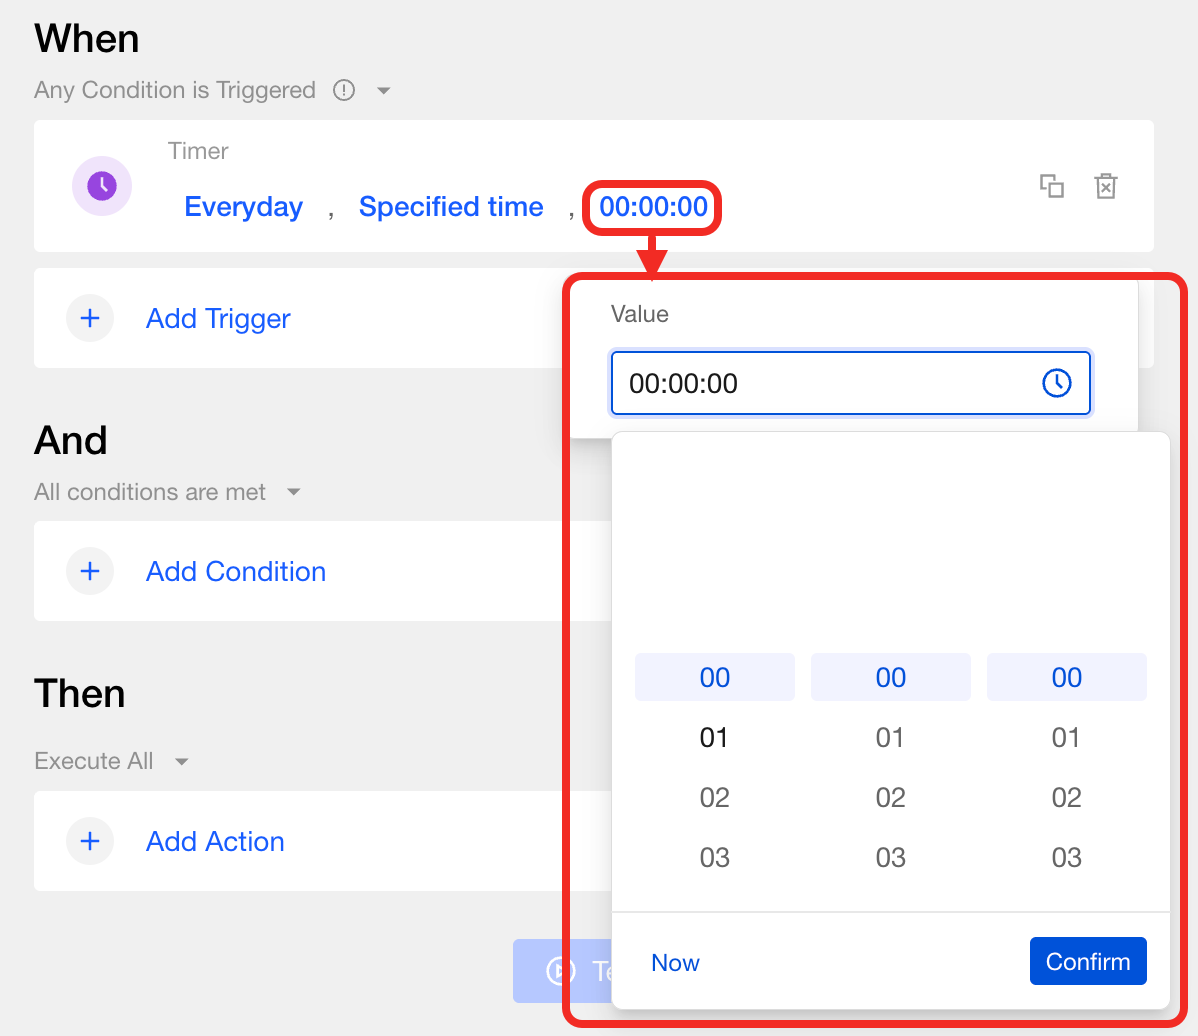Viewport: 1198px width, 1036px height.
Task: Open All conditions are met dropdown
Action: [293, 492]
